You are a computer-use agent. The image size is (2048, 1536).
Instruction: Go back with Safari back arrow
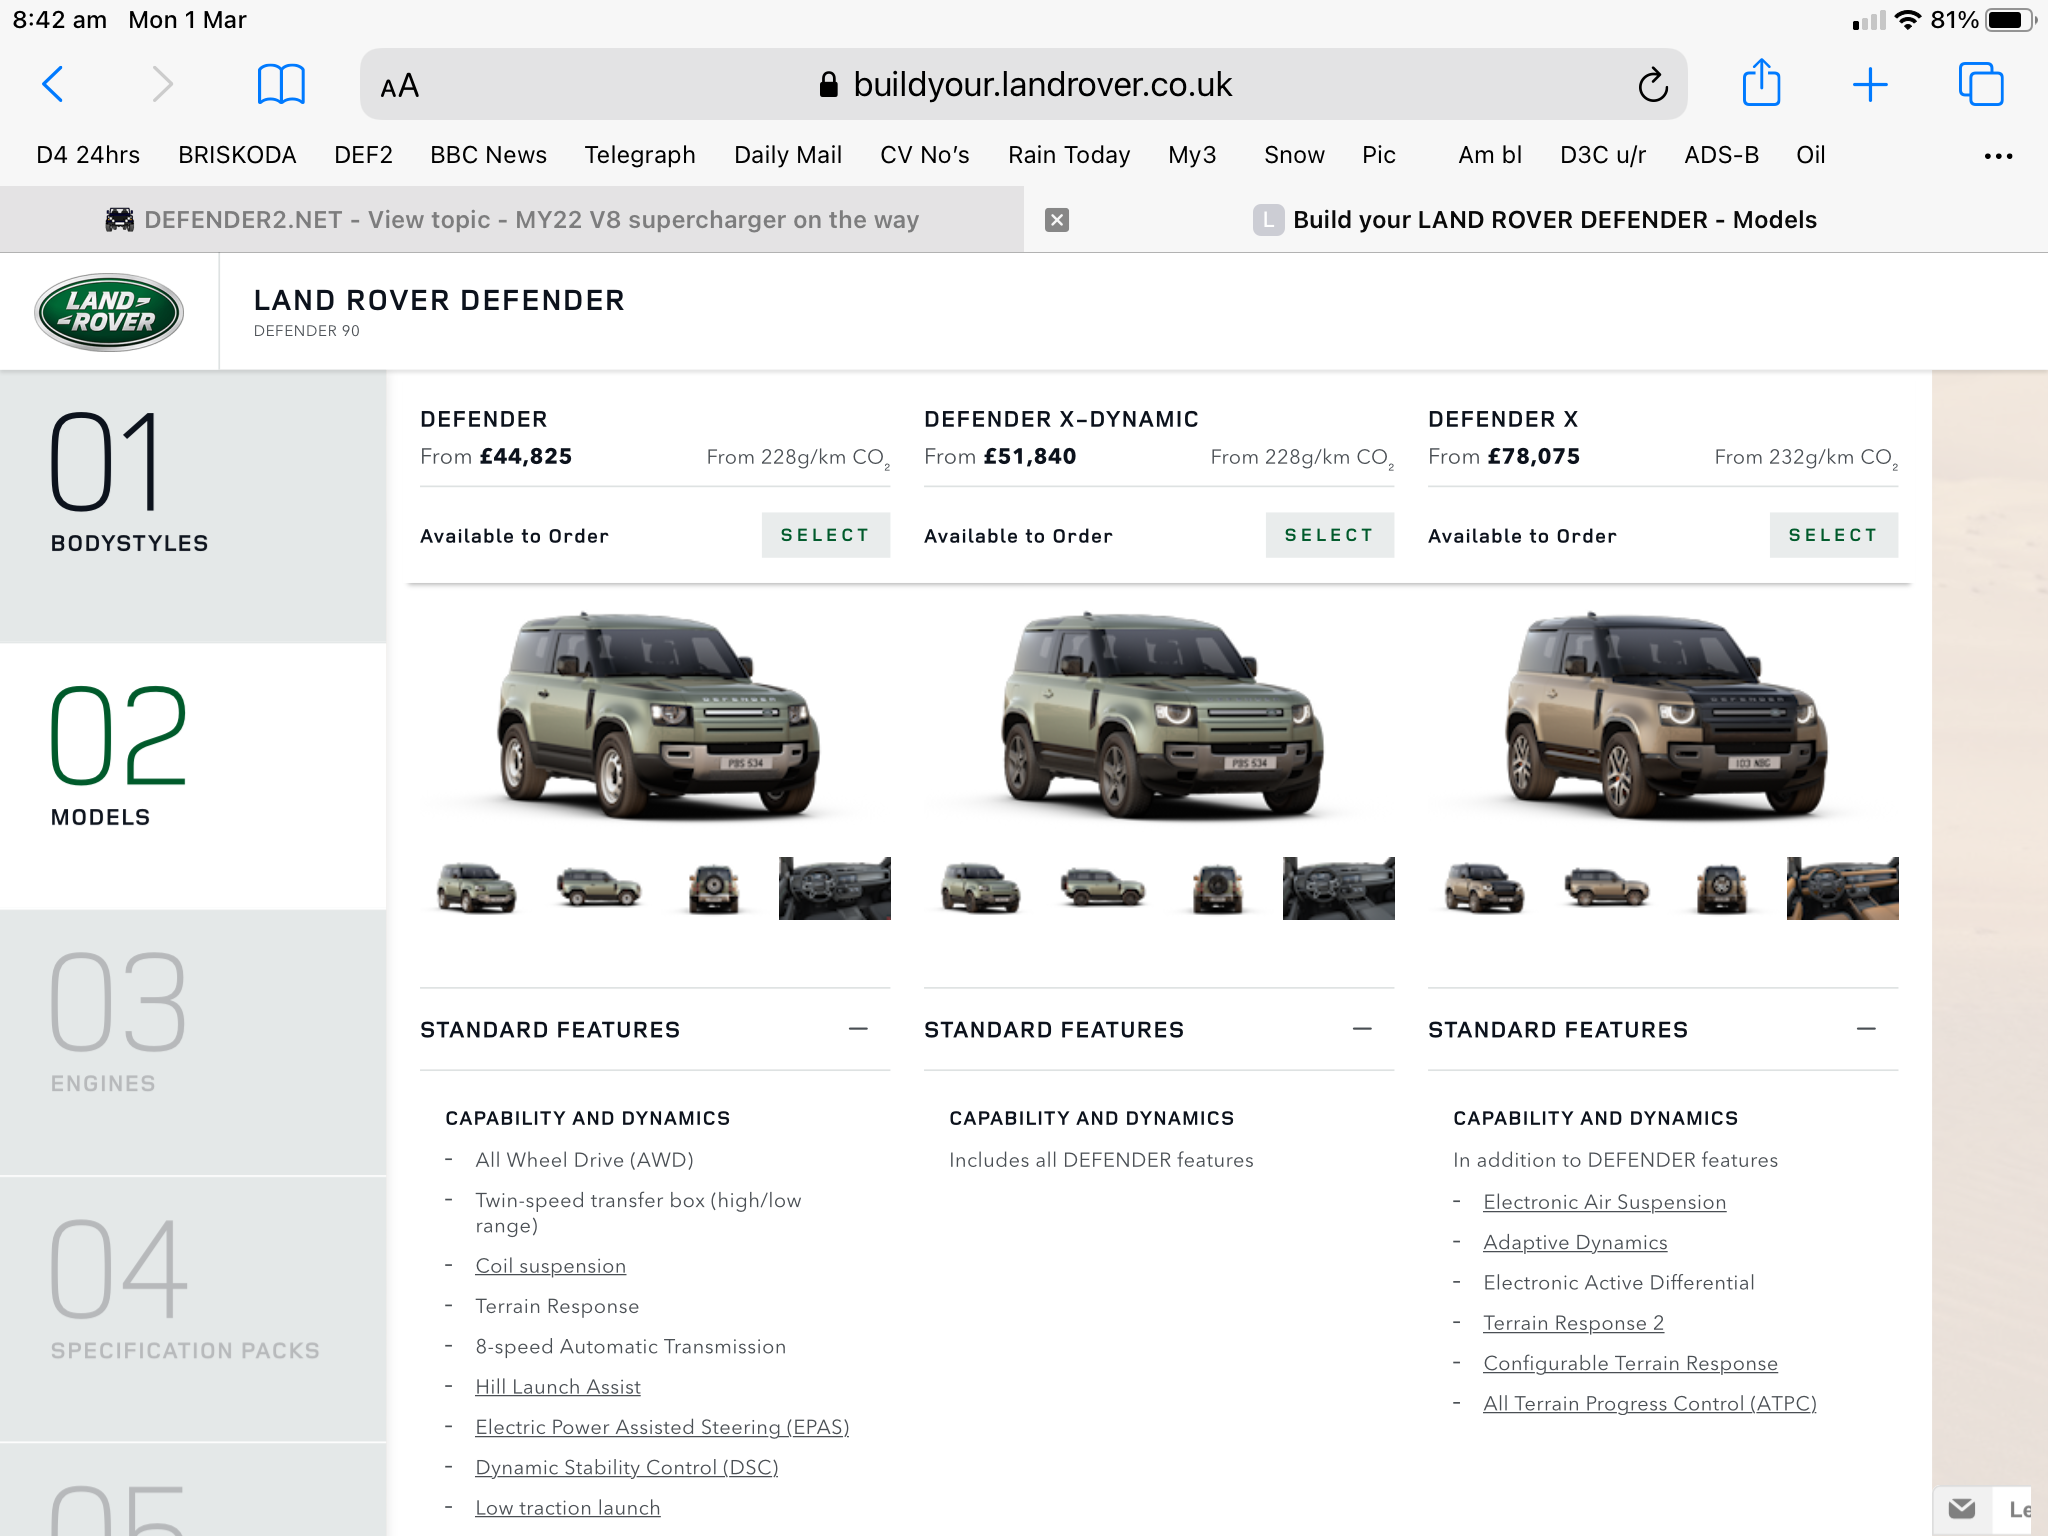point(53,84)
